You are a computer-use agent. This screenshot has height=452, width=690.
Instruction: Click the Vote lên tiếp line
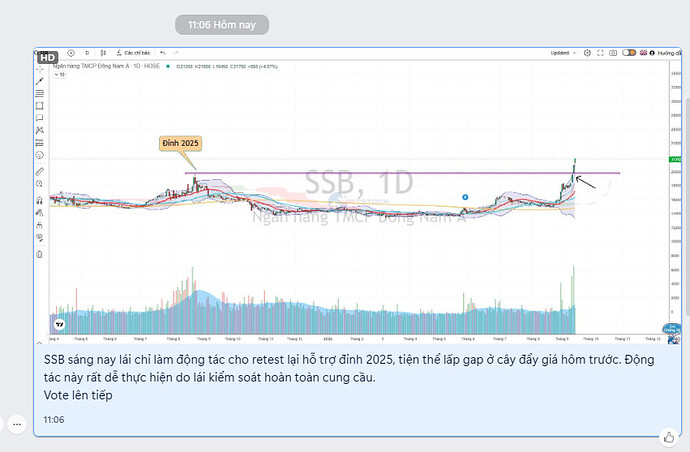click(78, 395)
